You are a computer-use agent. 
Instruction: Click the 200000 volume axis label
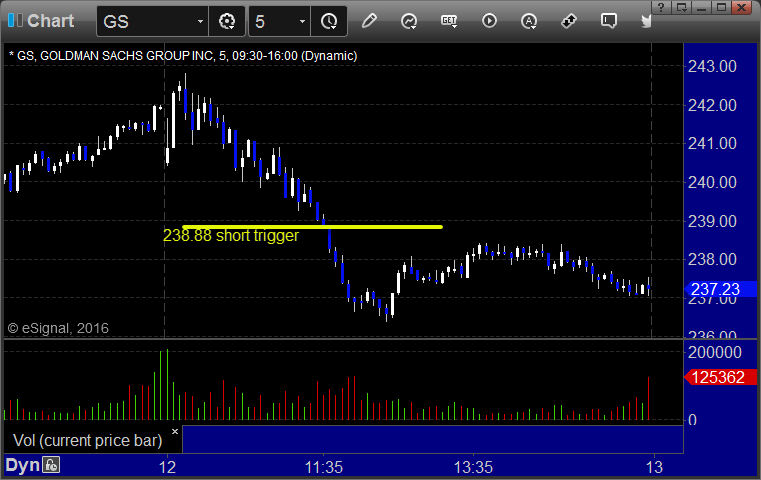point(714,352)
